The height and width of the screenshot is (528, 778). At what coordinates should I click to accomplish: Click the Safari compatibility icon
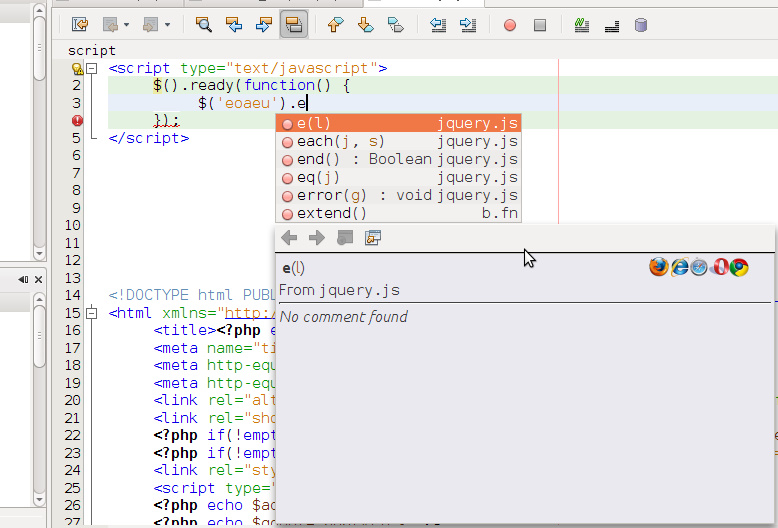point(699,267)
